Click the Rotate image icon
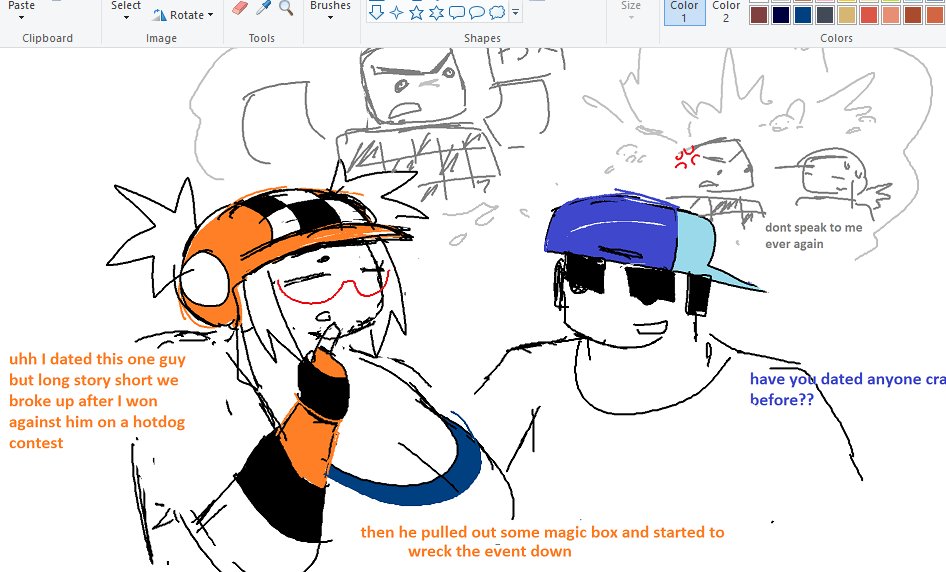This screenshot has height=572, width=946. 159,15
